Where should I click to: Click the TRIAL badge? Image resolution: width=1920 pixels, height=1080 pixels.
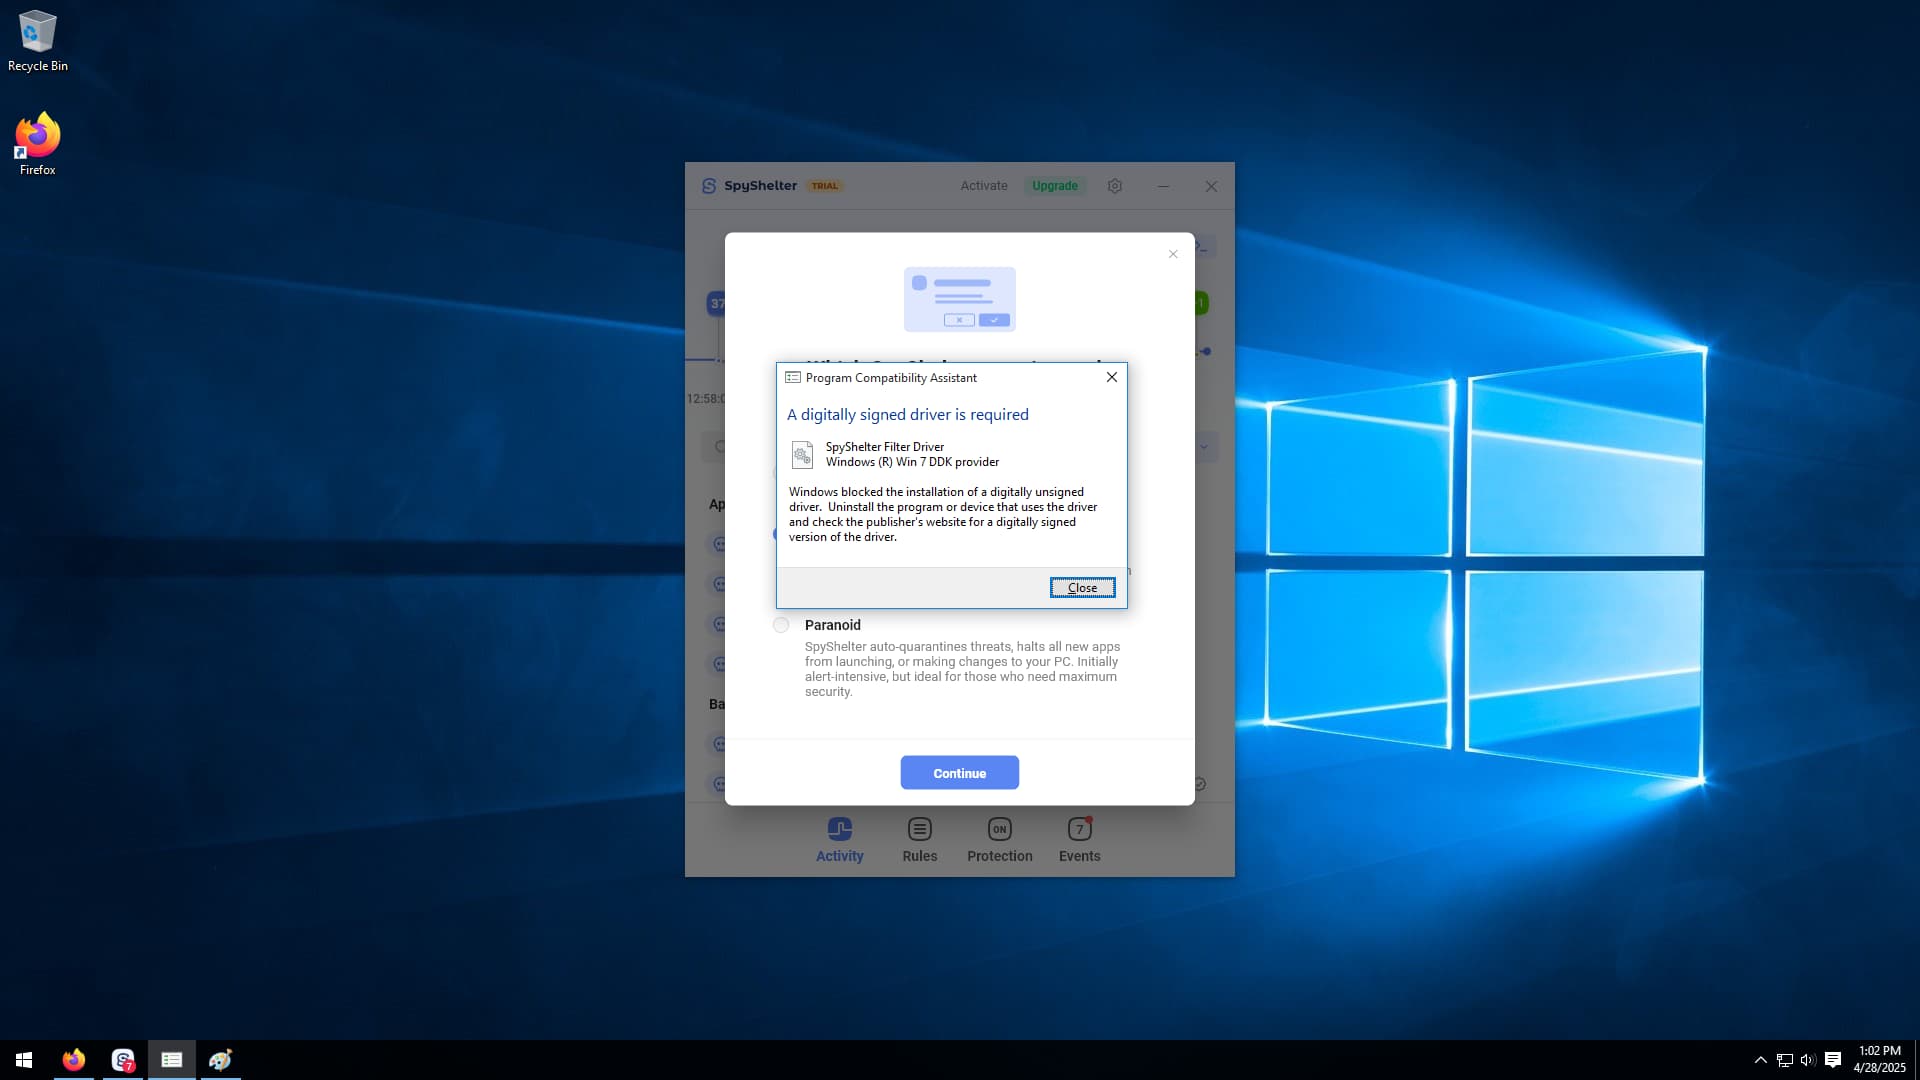pos(824,186)
